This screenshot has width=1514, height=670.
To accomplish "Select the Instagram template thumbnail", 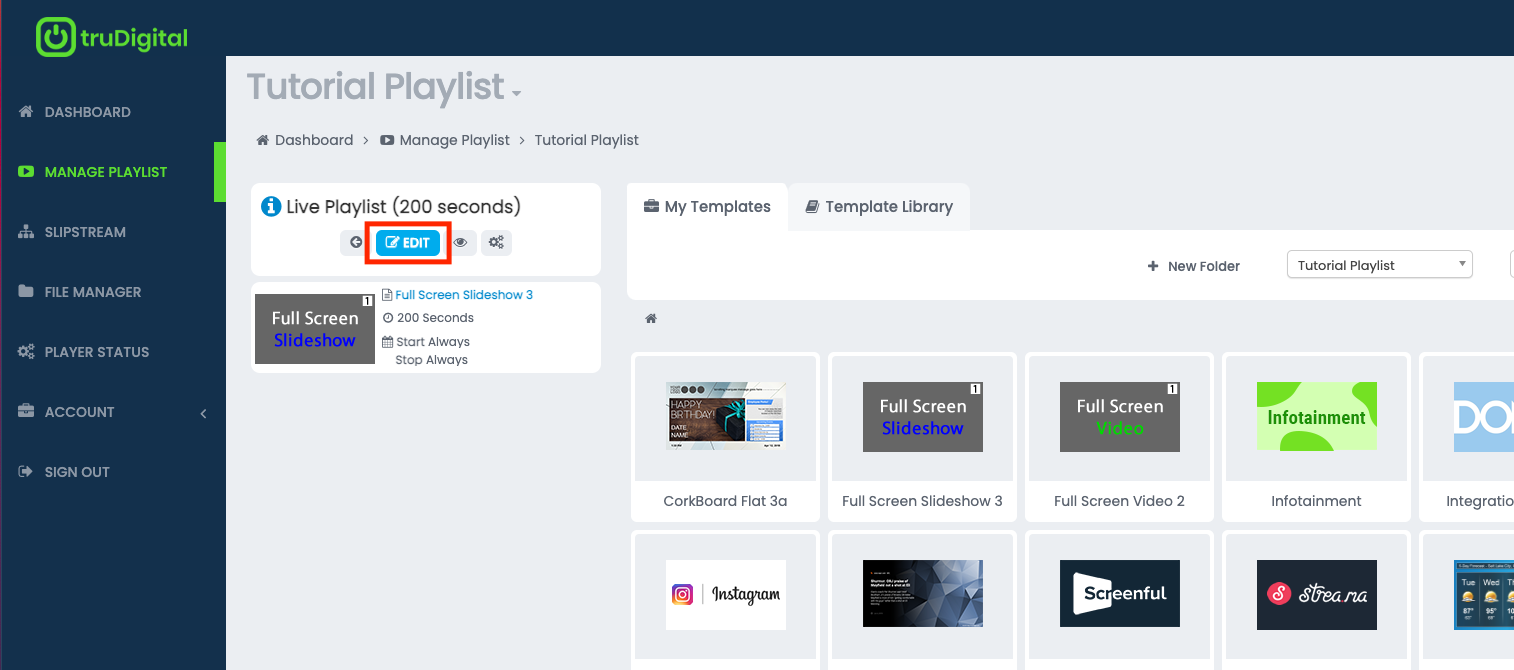I will (726, 595).
